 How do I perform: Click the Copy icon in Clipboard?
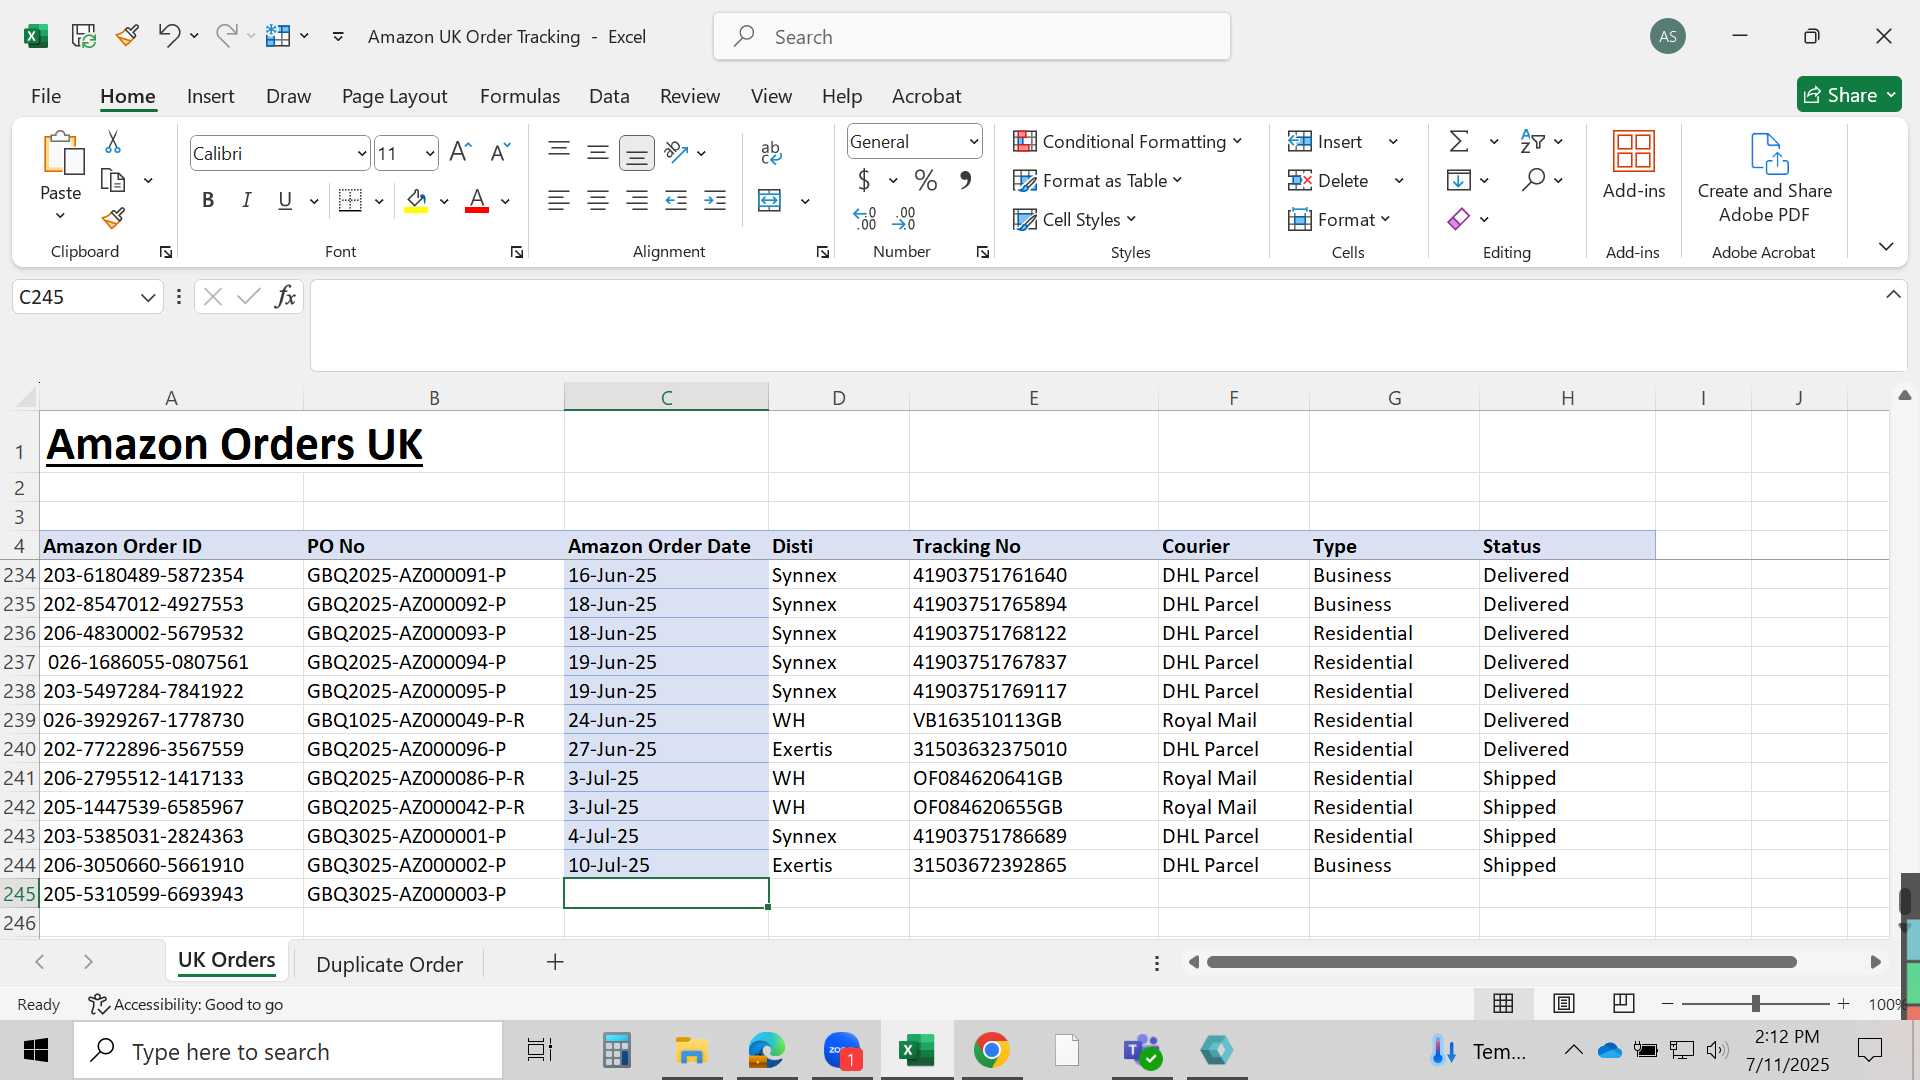click(113, 181)
